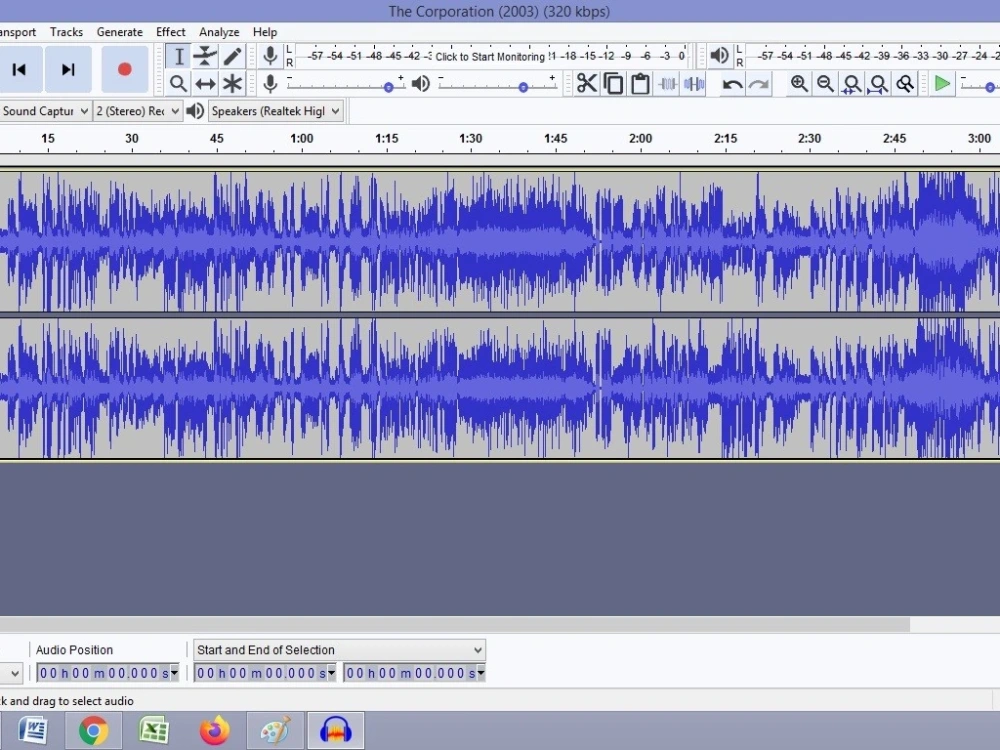
Task: Click the Skip to End button
Action: [68, 70]
